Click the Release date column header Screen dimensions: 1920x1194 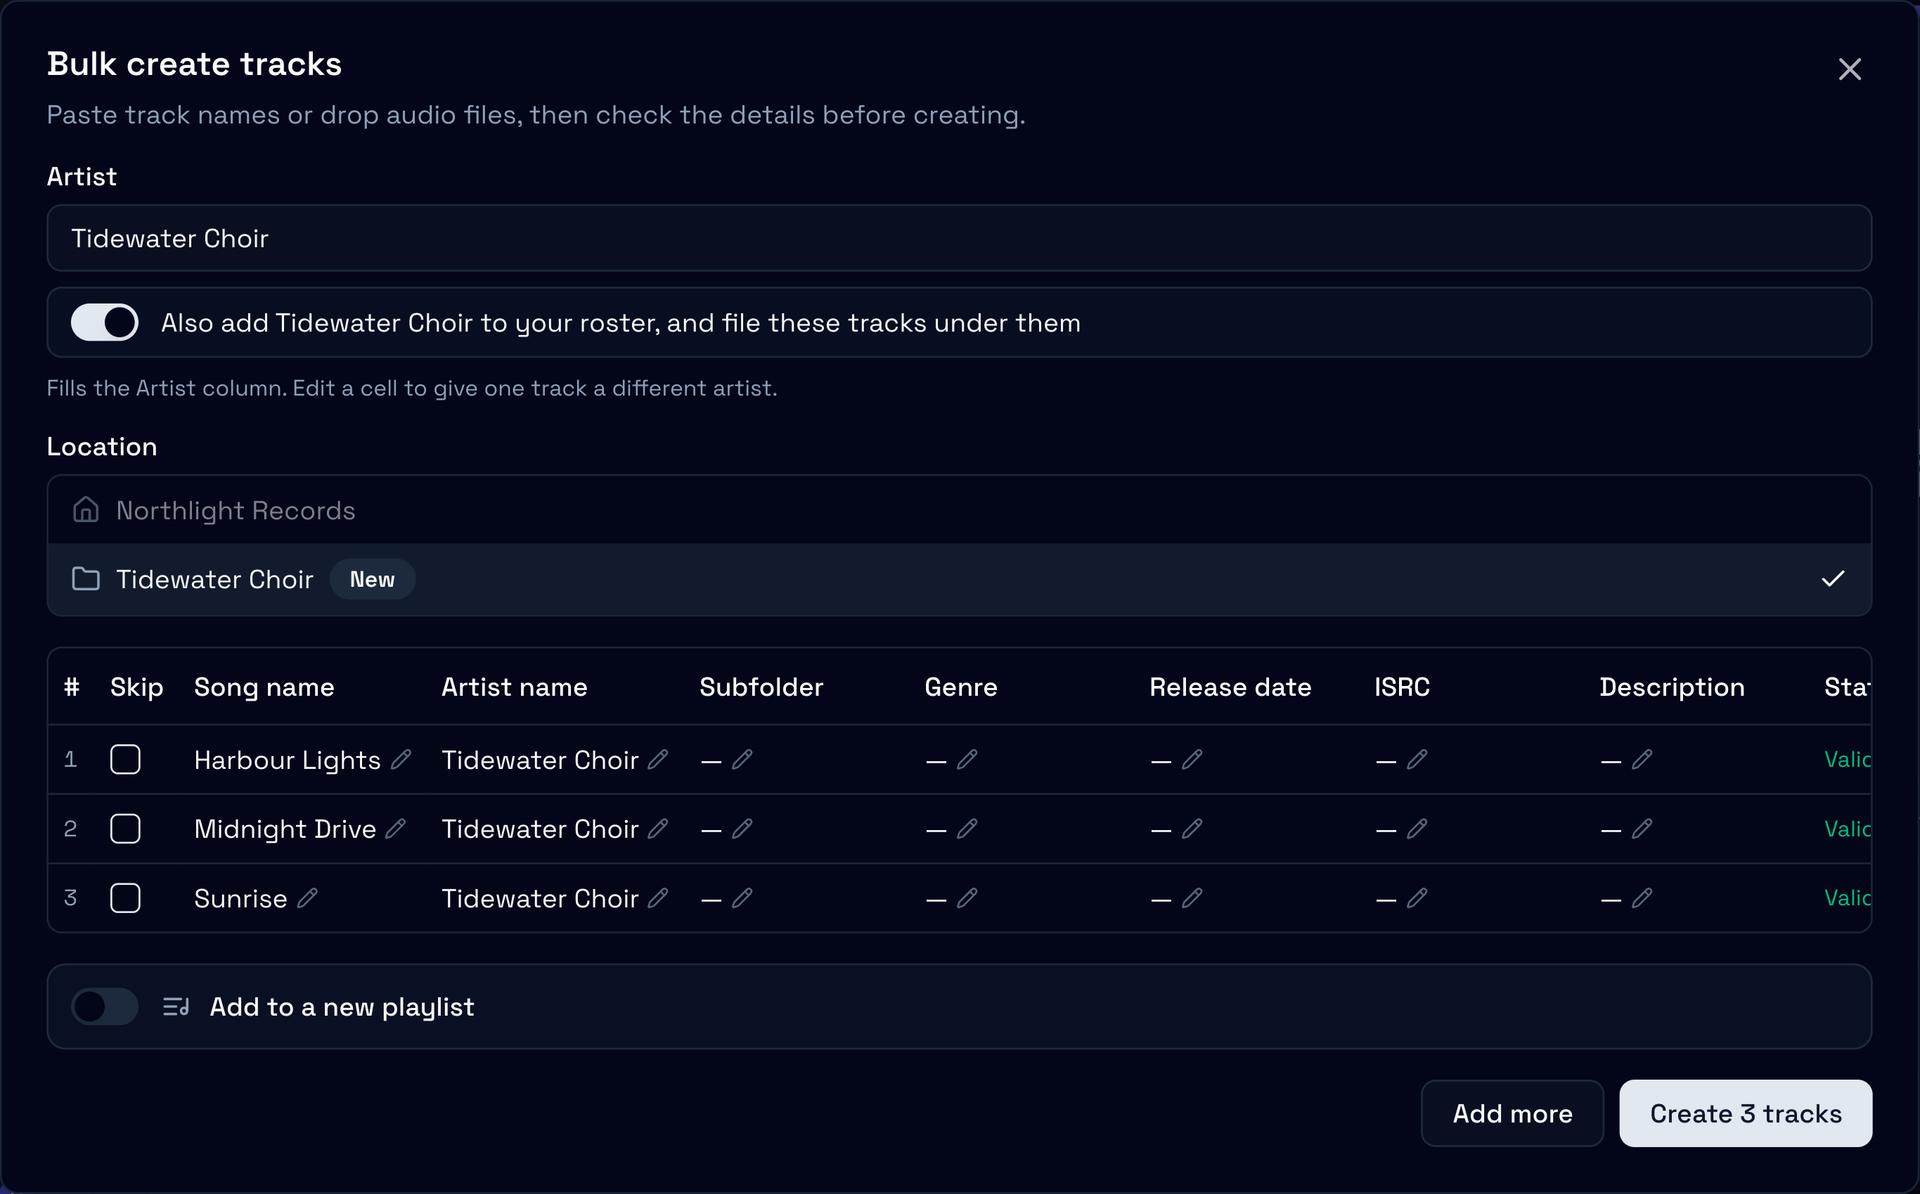(1230, 687)
